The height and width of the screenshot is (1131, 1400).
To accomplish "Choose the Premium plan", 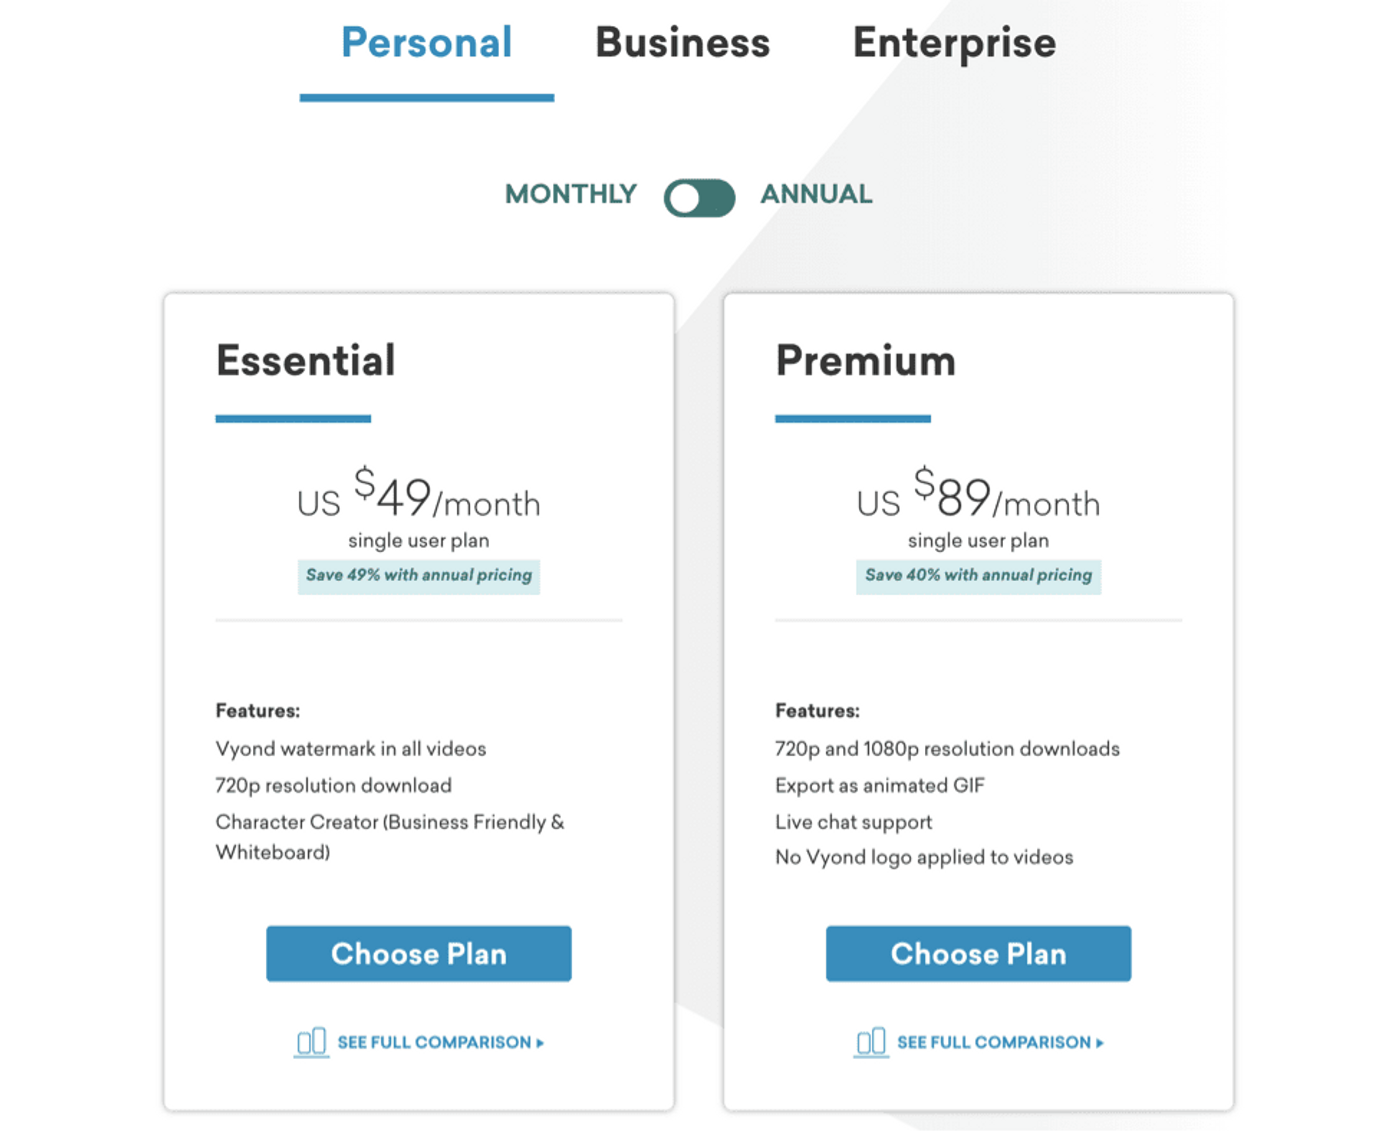I will [978, 953].
